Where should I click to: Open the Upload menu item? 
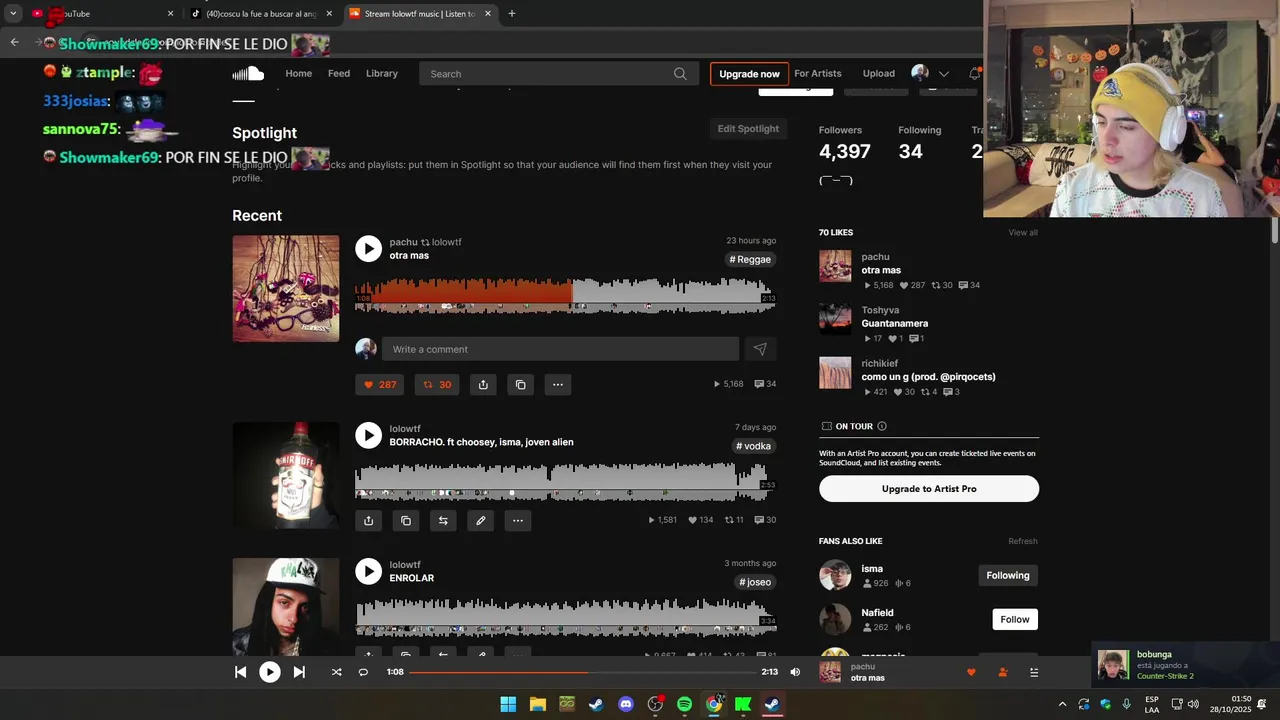point(879,73)
